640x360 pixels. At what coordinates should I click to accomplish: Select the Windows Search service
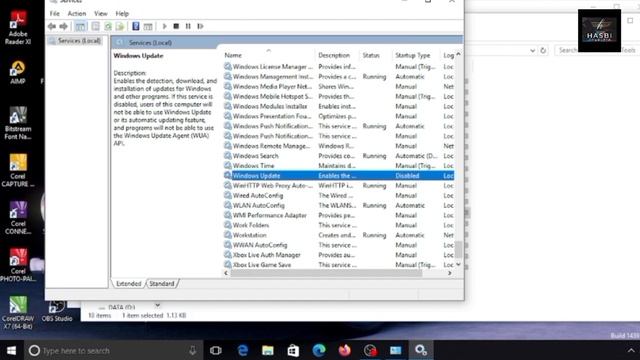(x=339, y=156)
